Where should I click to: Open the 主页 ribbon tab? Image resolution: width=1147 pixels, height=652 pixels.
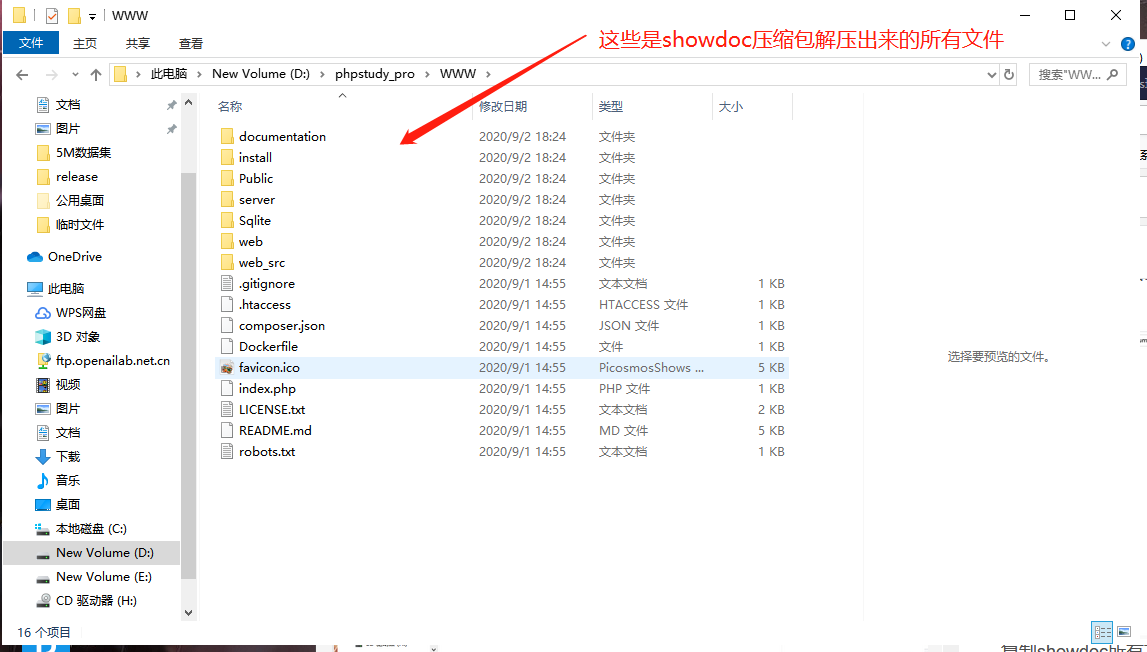(85, 43)
